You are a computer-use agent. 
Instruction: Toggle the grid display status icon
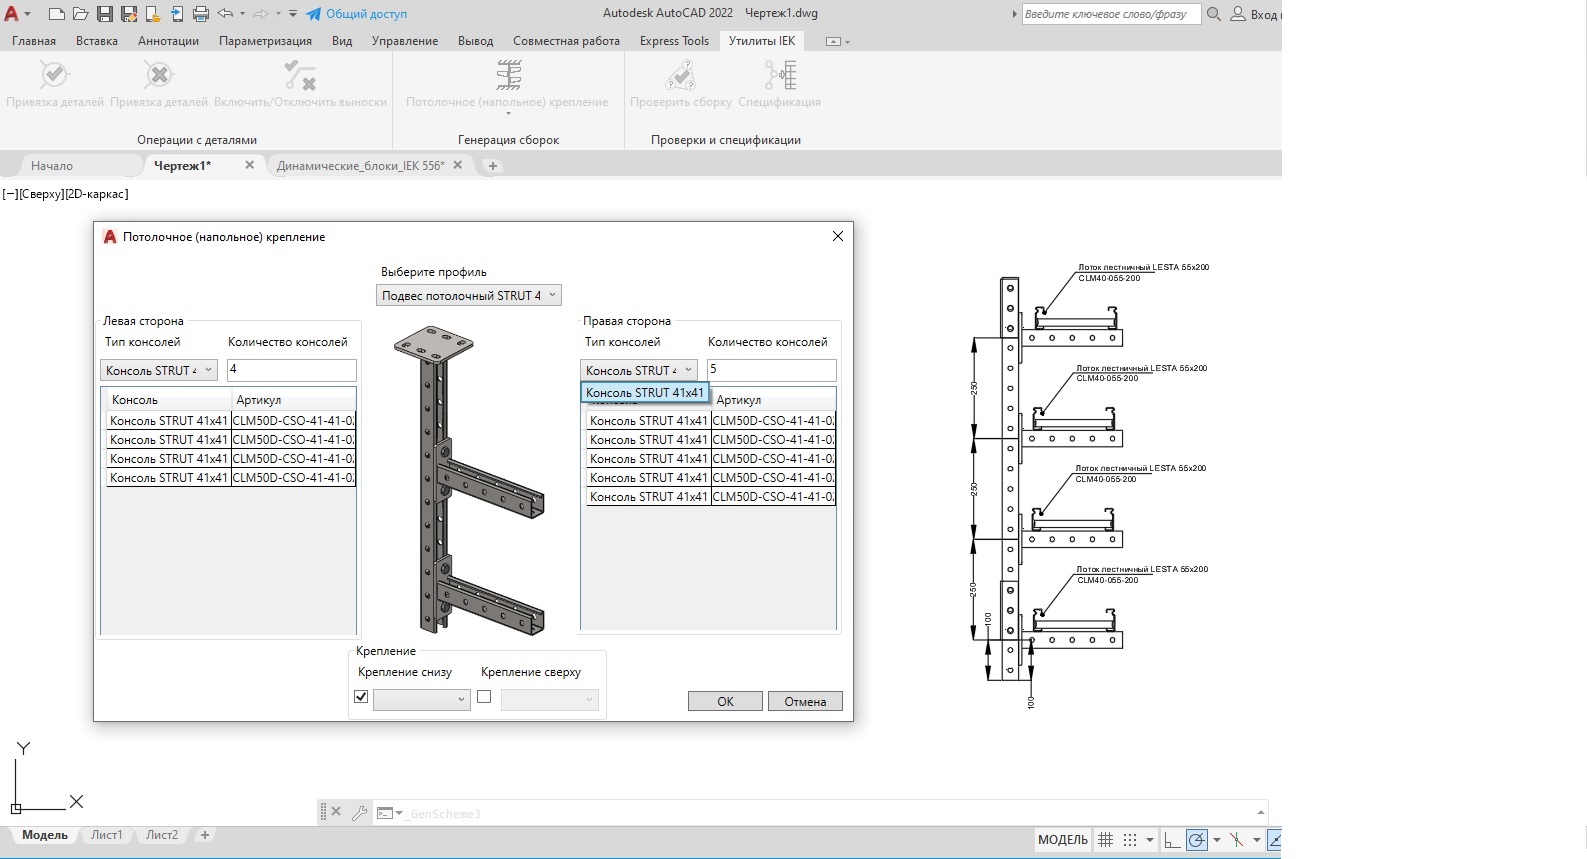coord(1106,840)
